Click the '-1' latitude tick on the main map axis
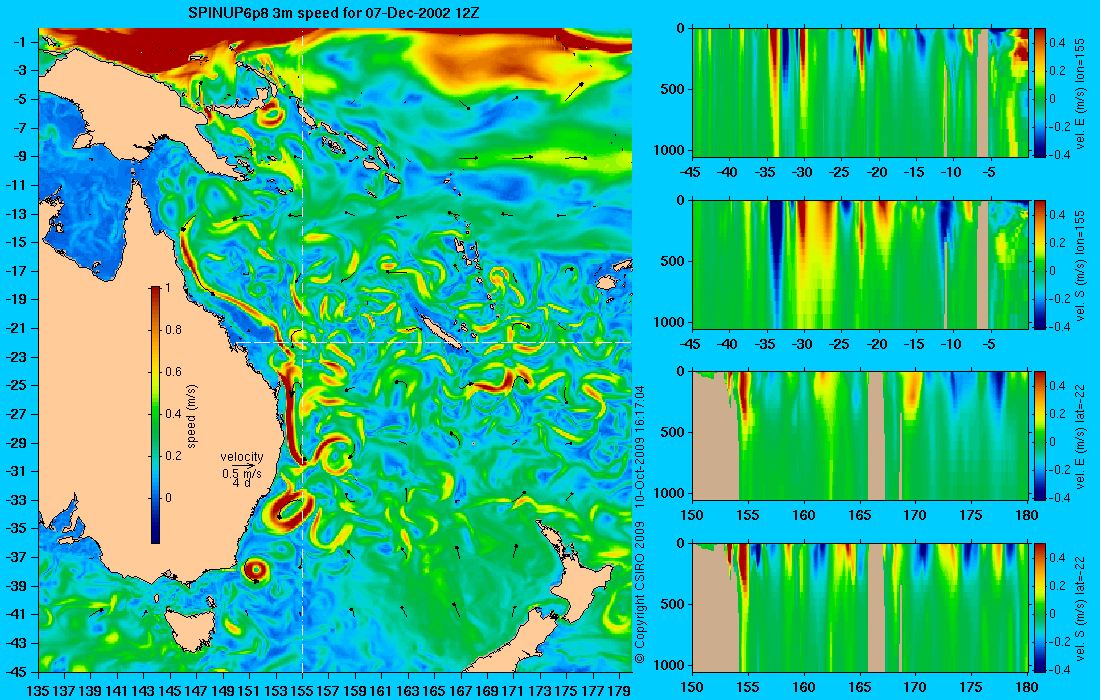Viewport: 1100px width, 700px height. pyautogui.click(x=19, y=42)
